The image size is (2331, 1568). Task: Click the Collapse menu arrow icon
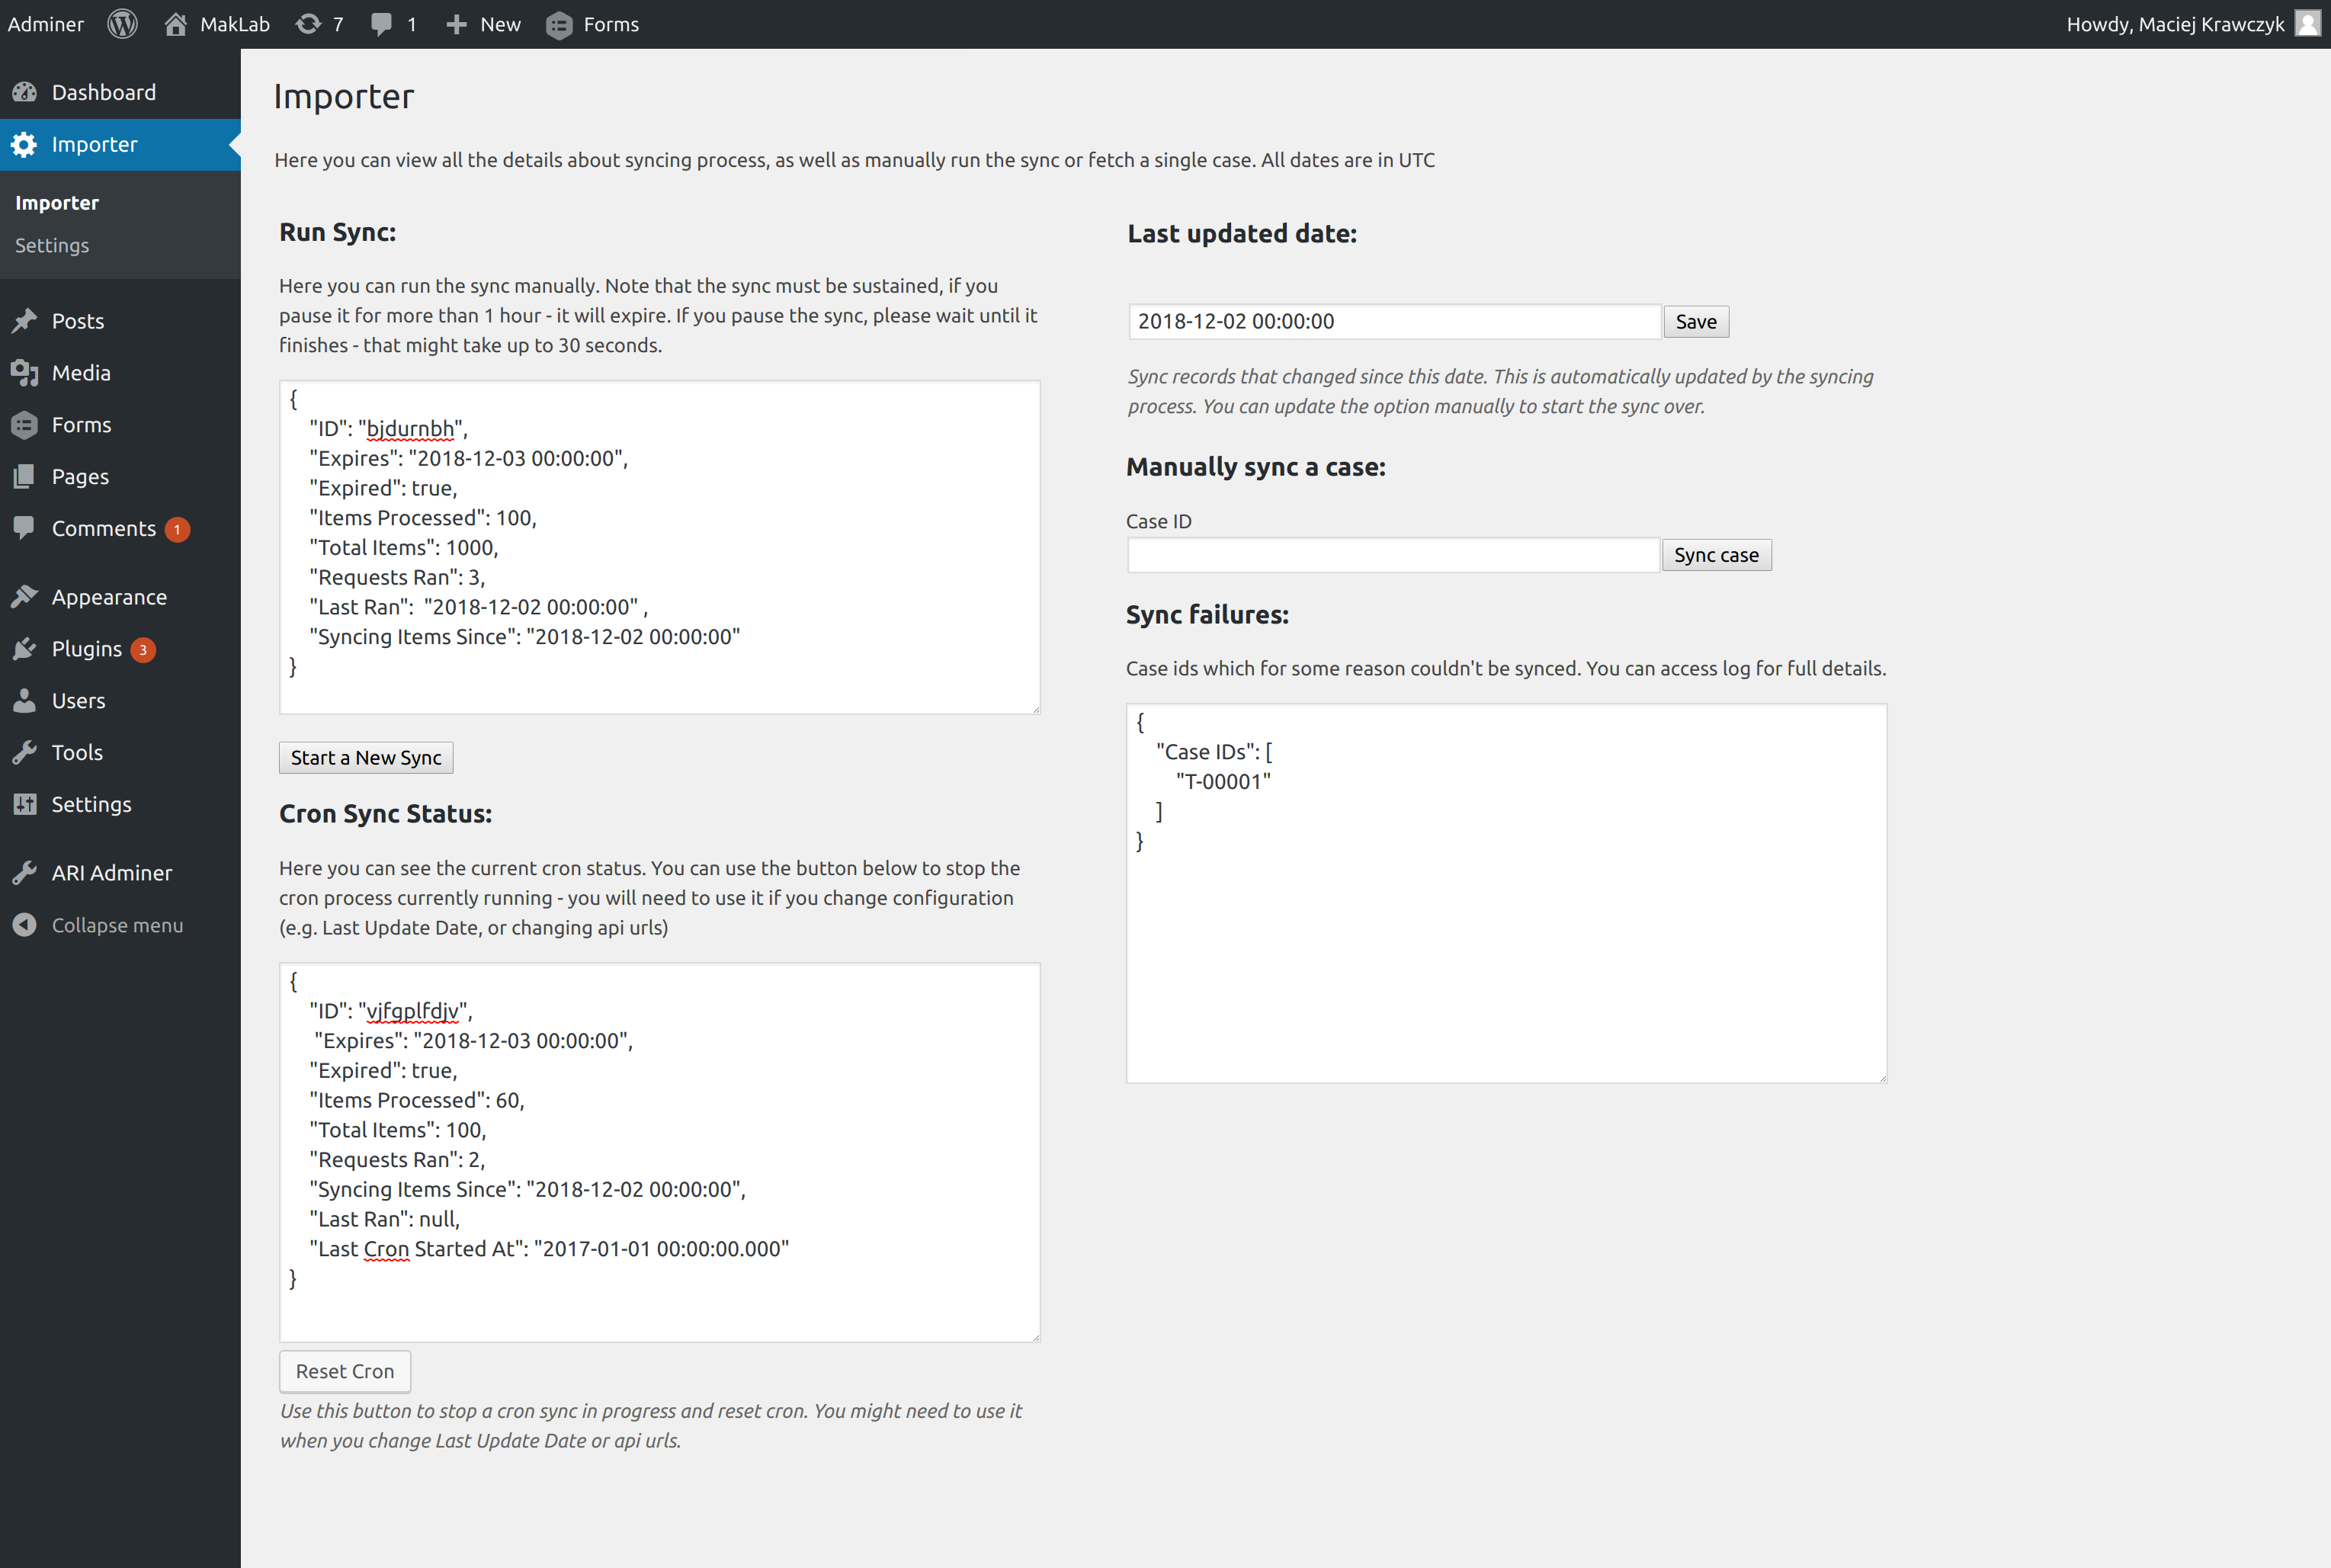(25, 925)
